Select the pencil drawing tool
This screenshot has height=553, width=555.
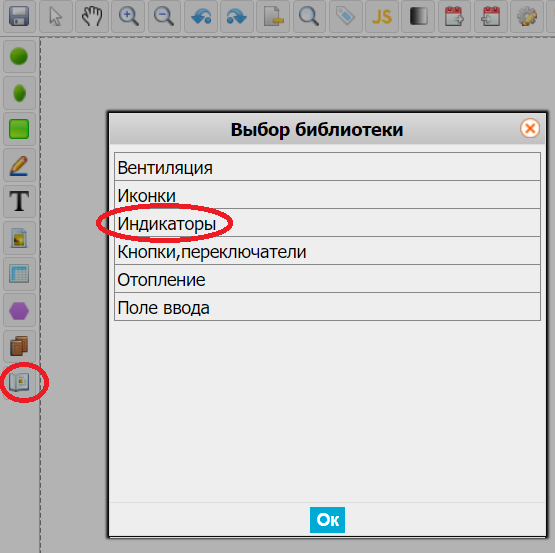point(19,165)
